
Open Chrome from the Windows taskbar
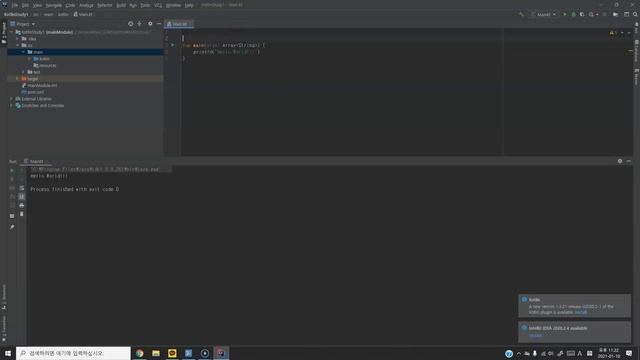[x=140, y=353]
